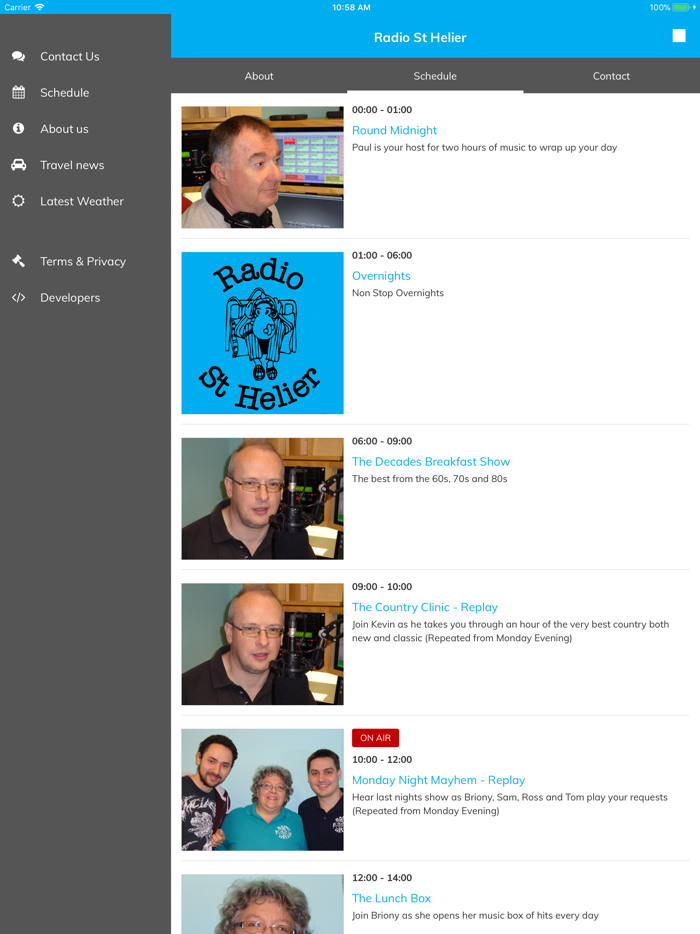This screenshot has height=934, width=700.
Task: Stop radio playback with the white square button
Action: pyautogui.click(x=679, y=36)
